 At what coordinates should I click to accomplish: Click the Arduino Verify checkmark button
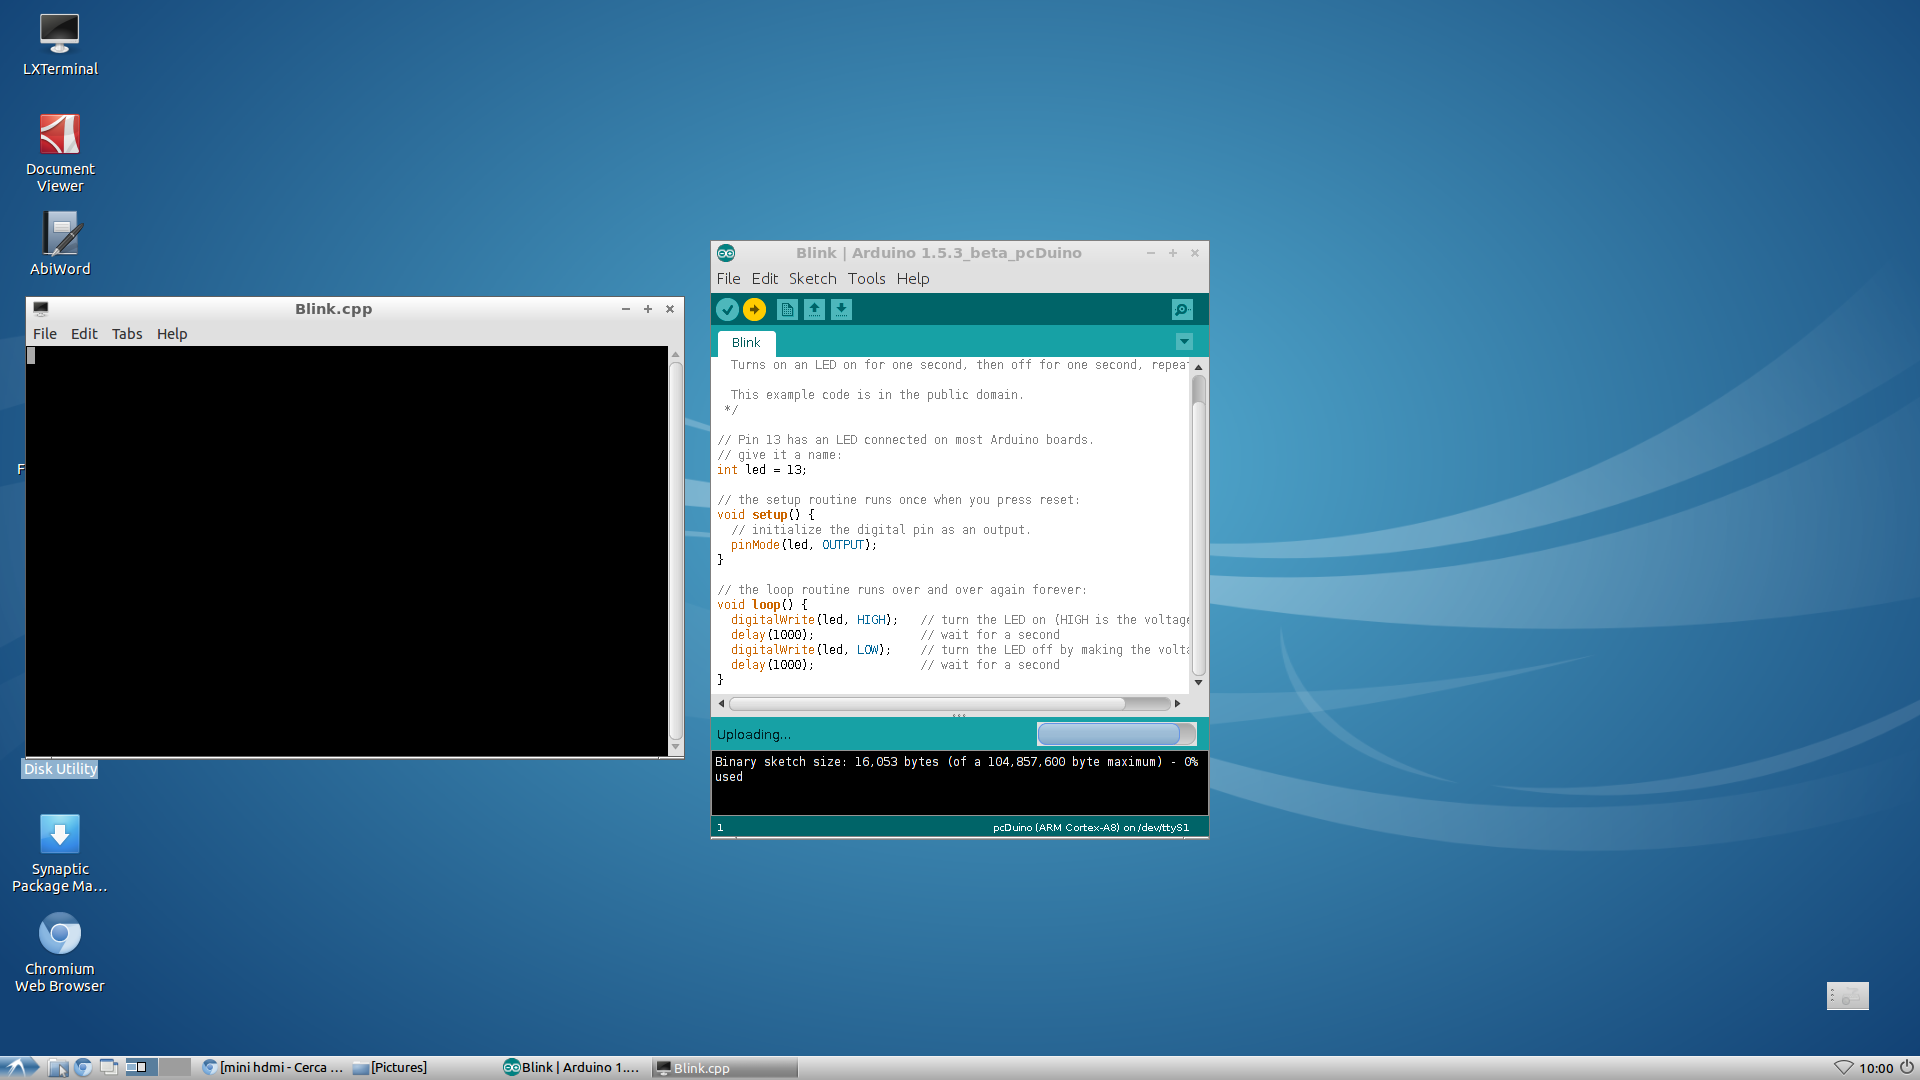pos(727,310)
